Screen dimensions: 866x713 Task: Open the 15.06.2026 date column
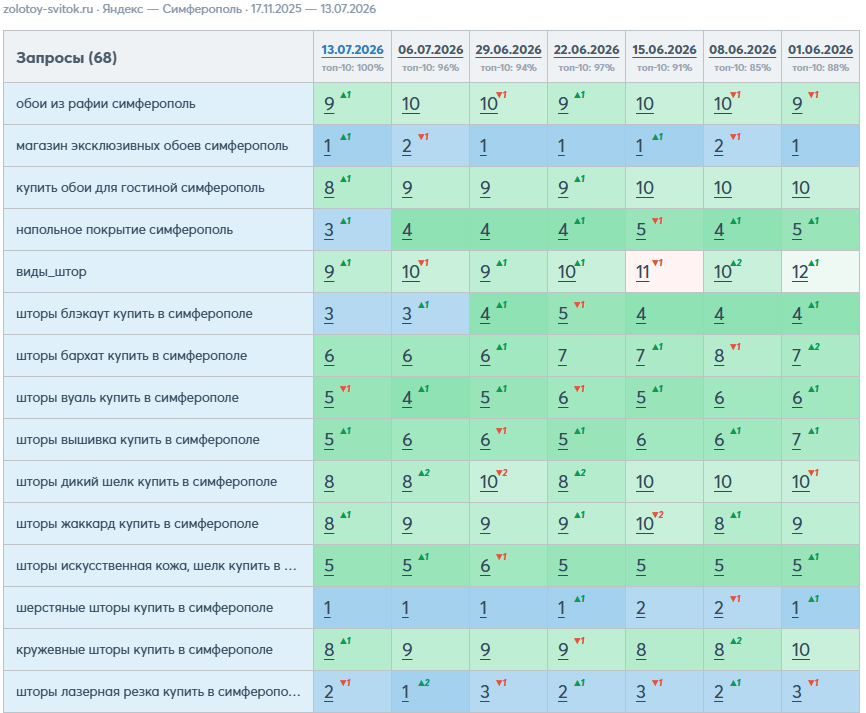[x=664, y=50]
